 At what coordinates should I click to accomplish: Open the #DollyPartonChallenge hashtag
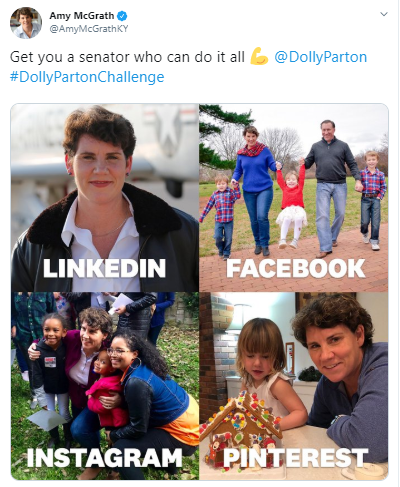click(87, 77)
